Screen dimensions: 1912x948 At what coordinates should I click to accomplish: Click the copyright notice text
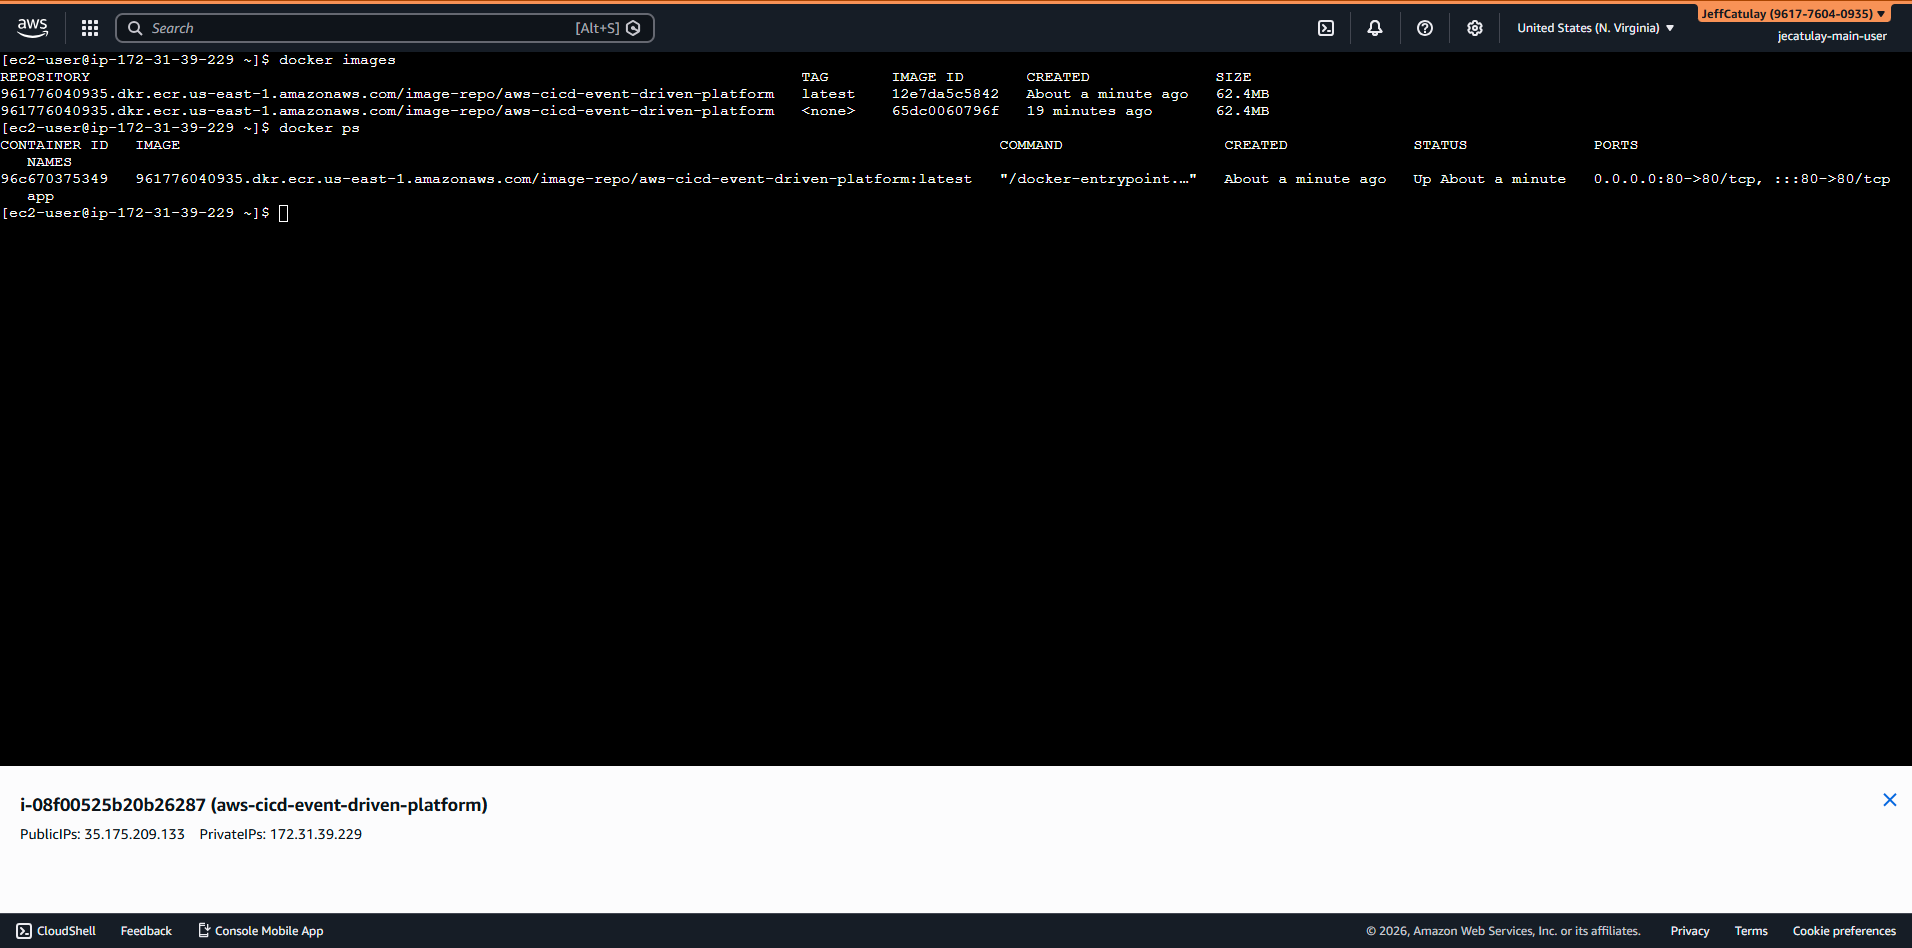pyautogui.click(x=1503, y=931)
